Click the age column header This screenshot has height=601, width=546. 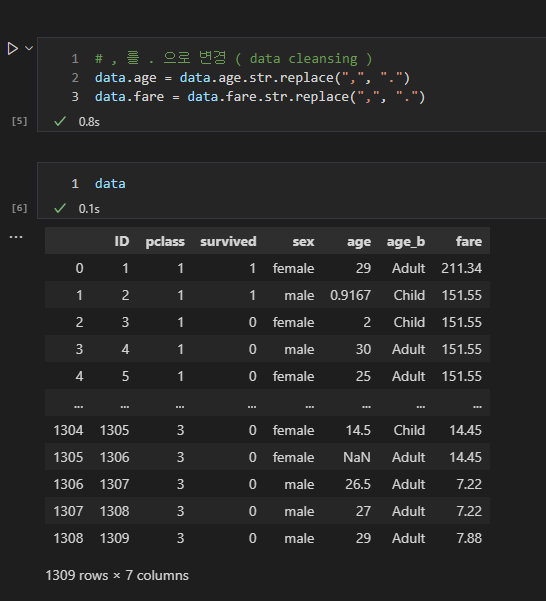(x=359, y=242)
